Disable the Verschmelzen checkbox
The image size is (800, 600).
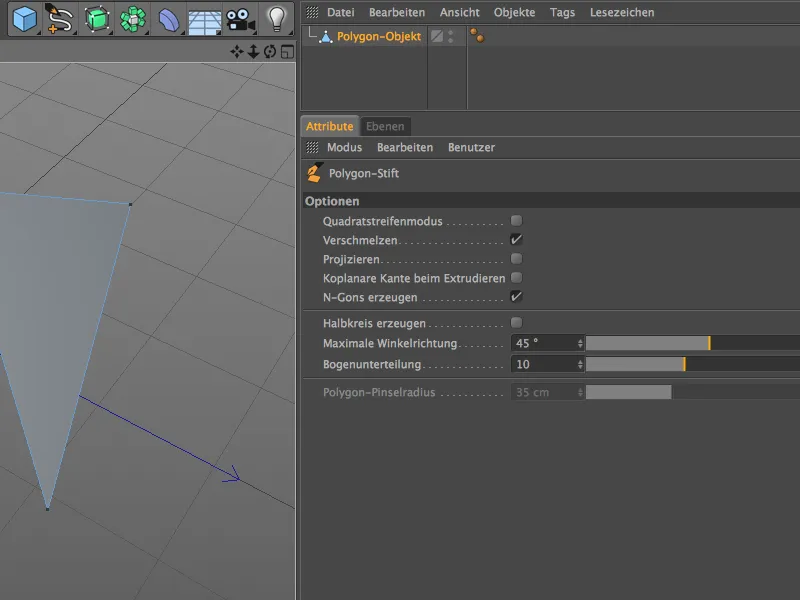tap(515, 238)
